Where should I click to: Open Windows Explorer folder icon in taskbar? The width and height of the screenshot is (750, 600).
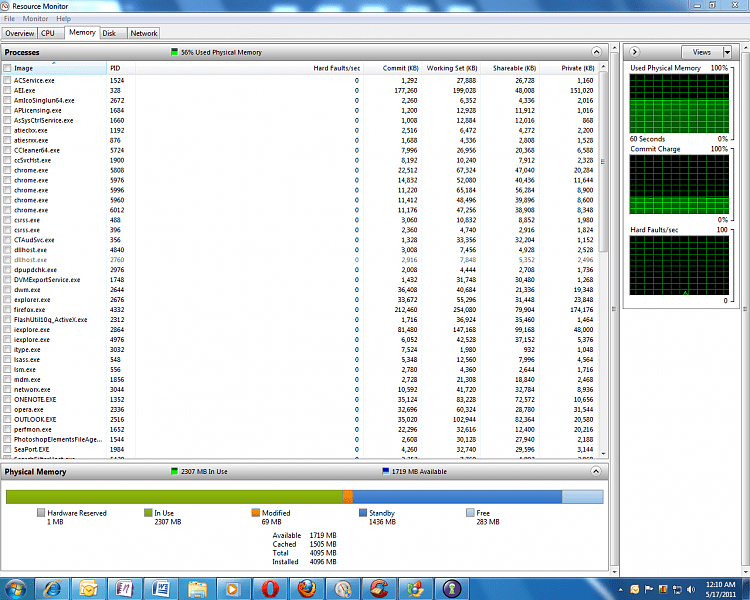click(197, 589)
